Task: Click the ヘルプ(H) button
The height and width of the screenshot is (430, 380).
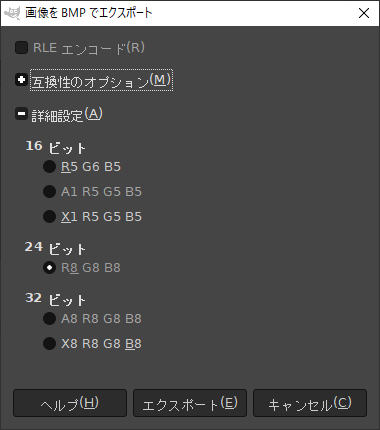Action: click(70, 403)
